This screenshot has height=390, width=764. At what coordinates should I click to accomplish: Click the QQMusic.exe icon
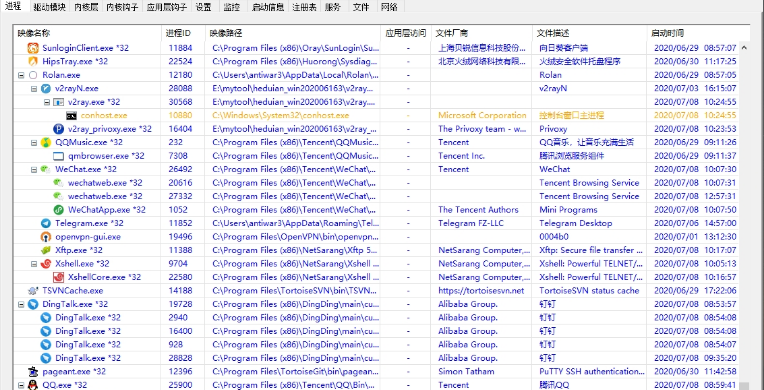pos(46,142)
